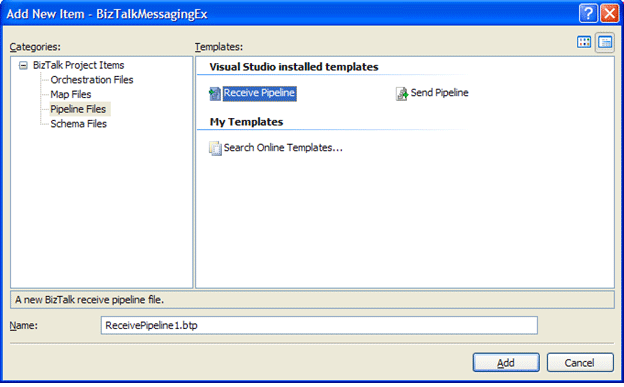Select the Send Pipeline template icon

(x=402, y=94)
